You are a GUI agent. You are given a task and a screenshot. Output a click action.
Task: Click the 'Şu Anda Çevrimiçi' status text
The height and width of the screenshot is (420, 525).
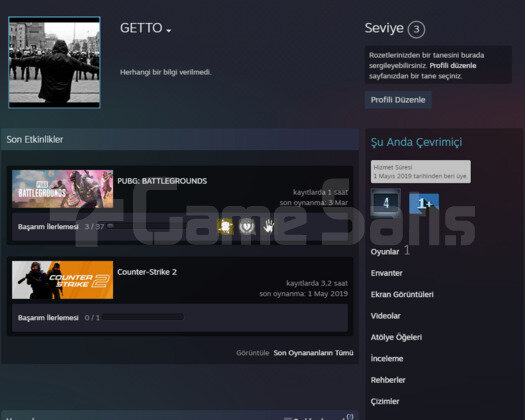click(416, 142)
